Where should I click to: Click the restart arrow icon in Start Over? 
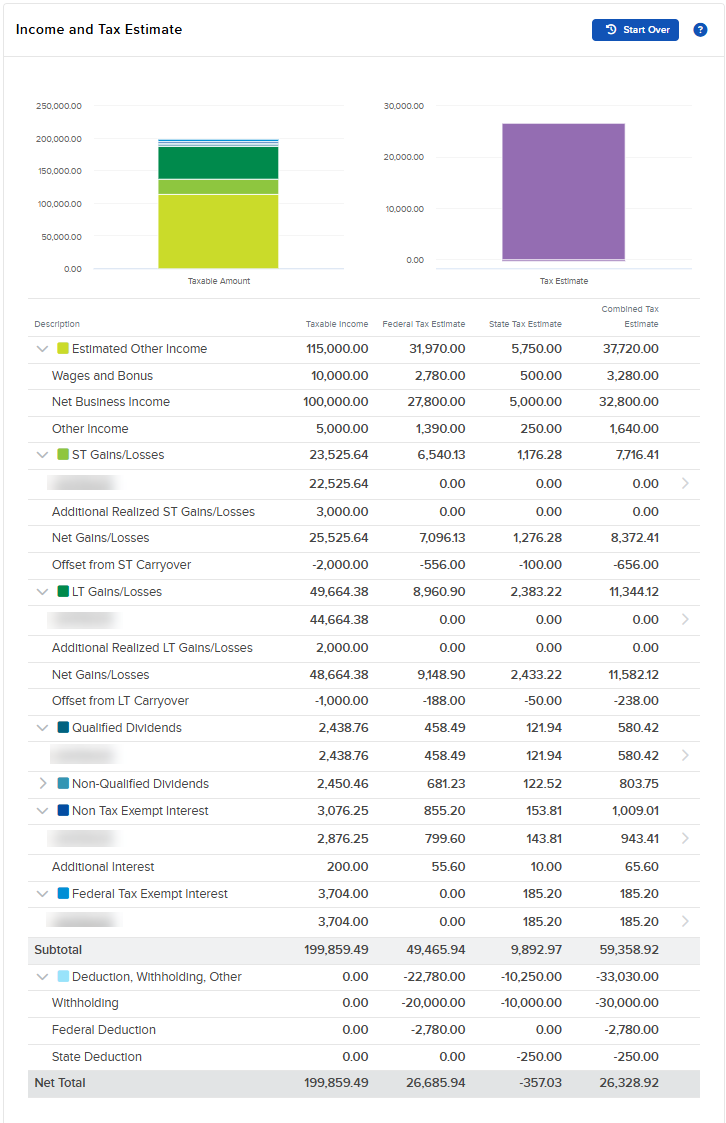[x=610, y=30]
